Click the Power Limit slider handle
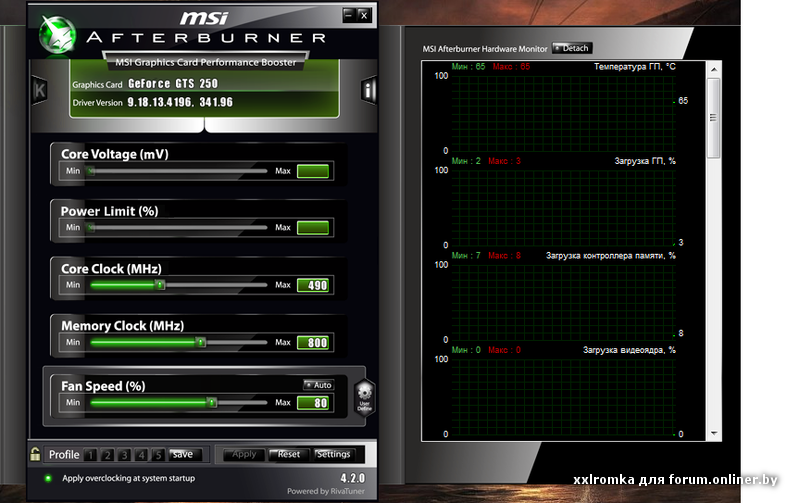The height and width of the screenshot is (503, 800). click(91, 228)
